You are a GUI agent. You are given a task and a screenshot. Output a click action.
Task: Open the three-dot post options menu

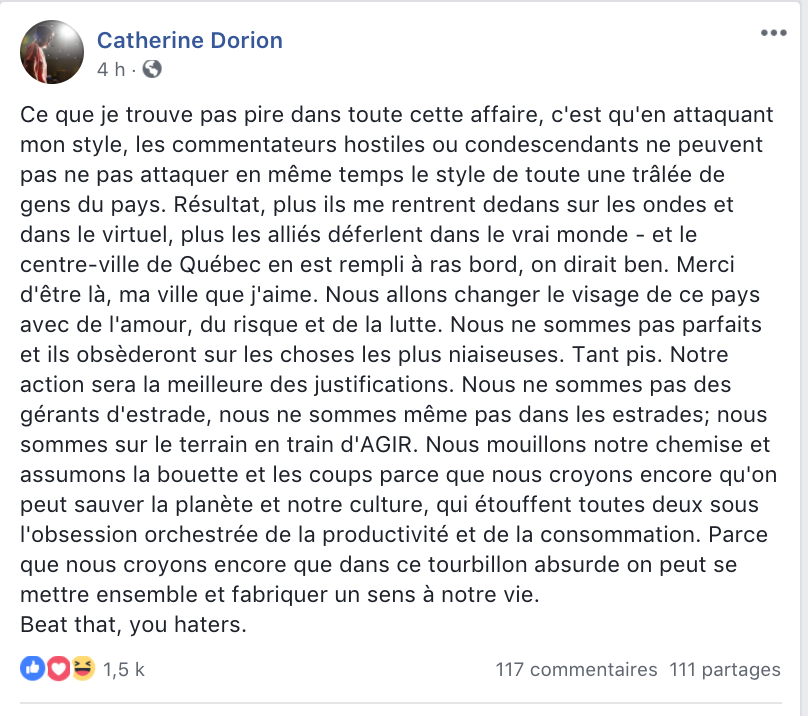click(773, 33)
